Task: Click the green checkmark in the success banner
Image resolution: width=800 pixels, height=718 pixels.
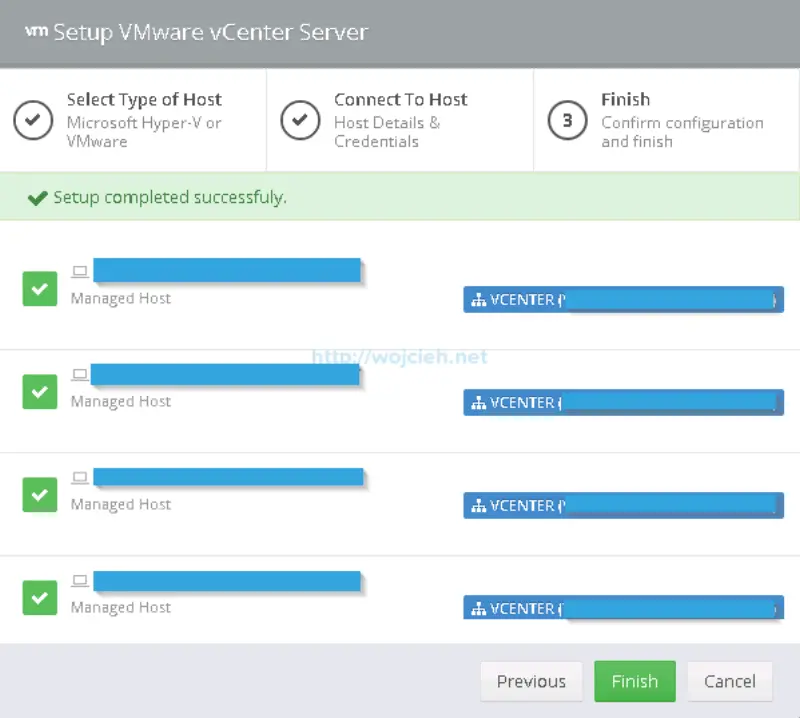Action: click(x=37, y=196)
